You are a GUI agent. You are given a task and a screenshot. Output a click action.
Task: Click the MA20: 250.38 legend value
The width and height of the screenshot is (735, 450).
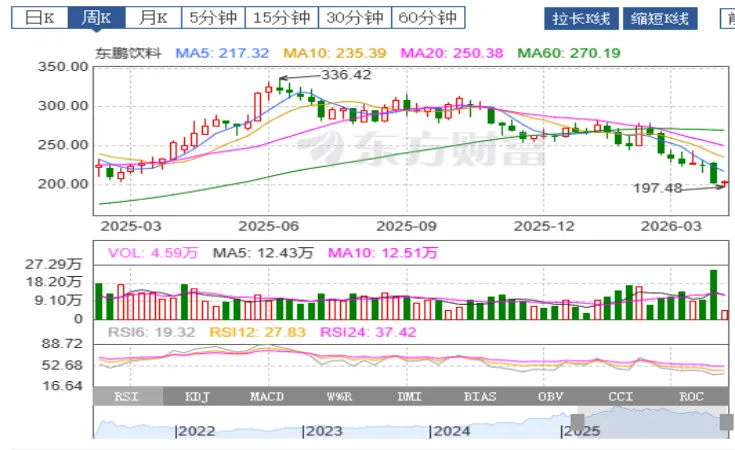pyautogui.click(x=452, y=53)
